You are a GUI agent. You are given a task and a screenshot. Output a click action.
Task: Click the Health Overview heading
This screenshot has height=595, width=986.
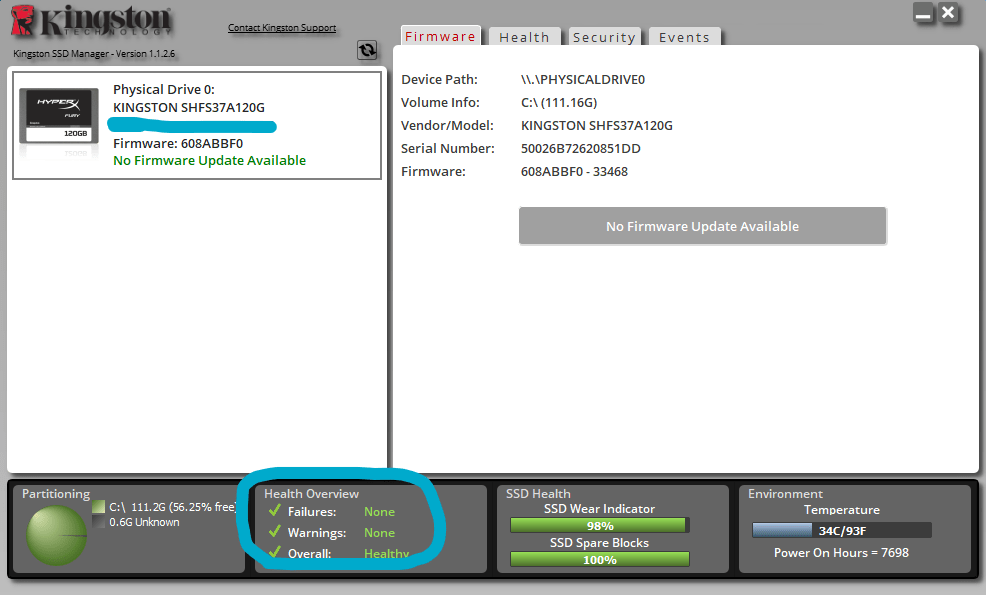(x=311, y=494)
